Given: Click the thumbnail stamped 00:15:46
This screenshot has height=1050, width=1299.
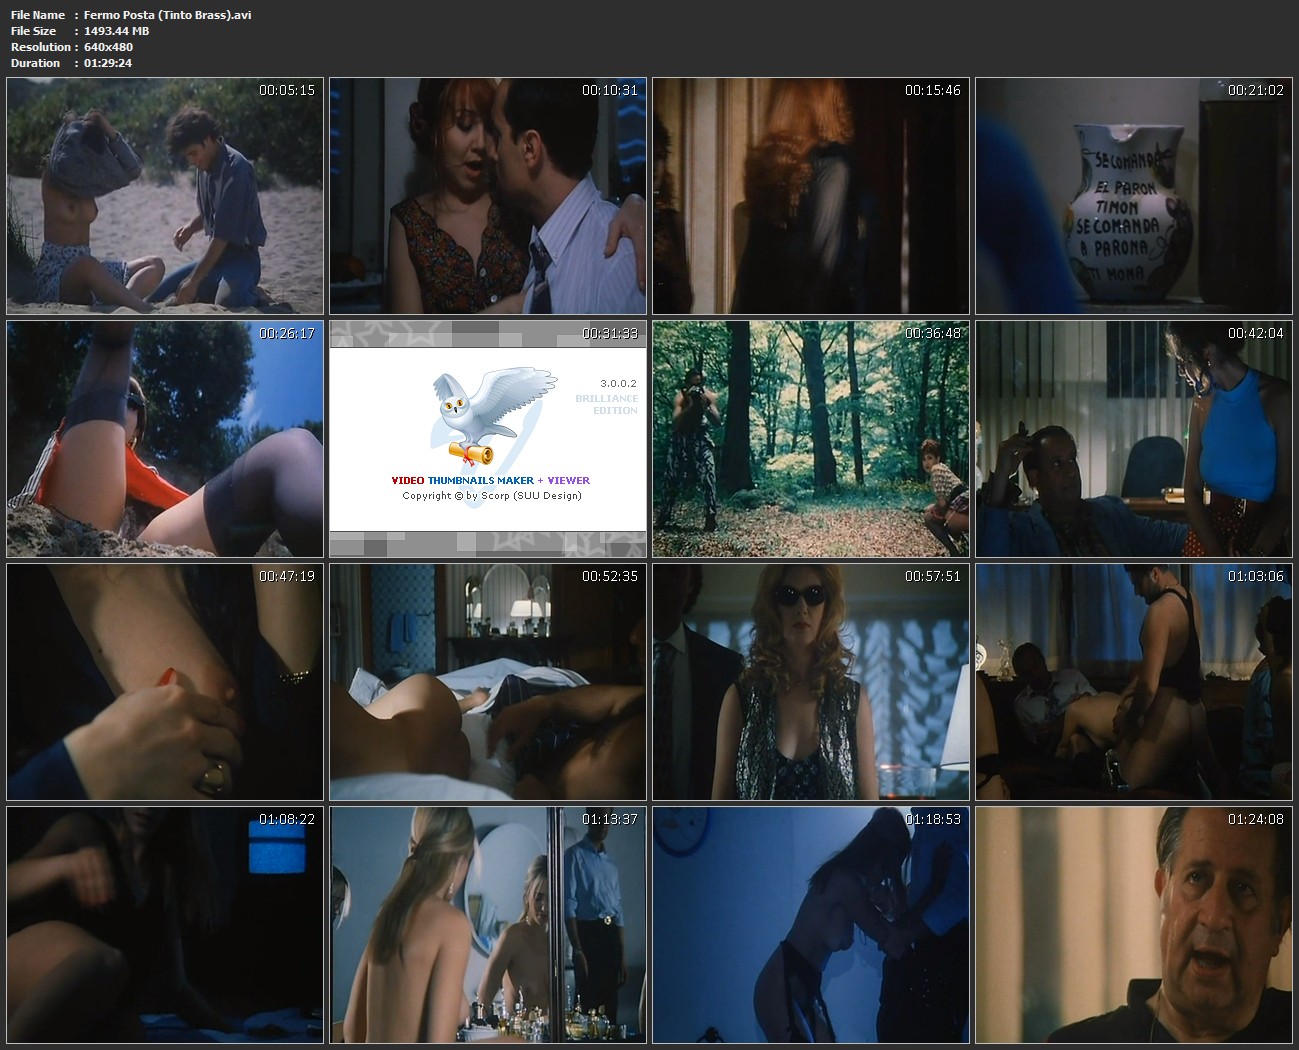Looking at the screenshot, I should [811, 196].
